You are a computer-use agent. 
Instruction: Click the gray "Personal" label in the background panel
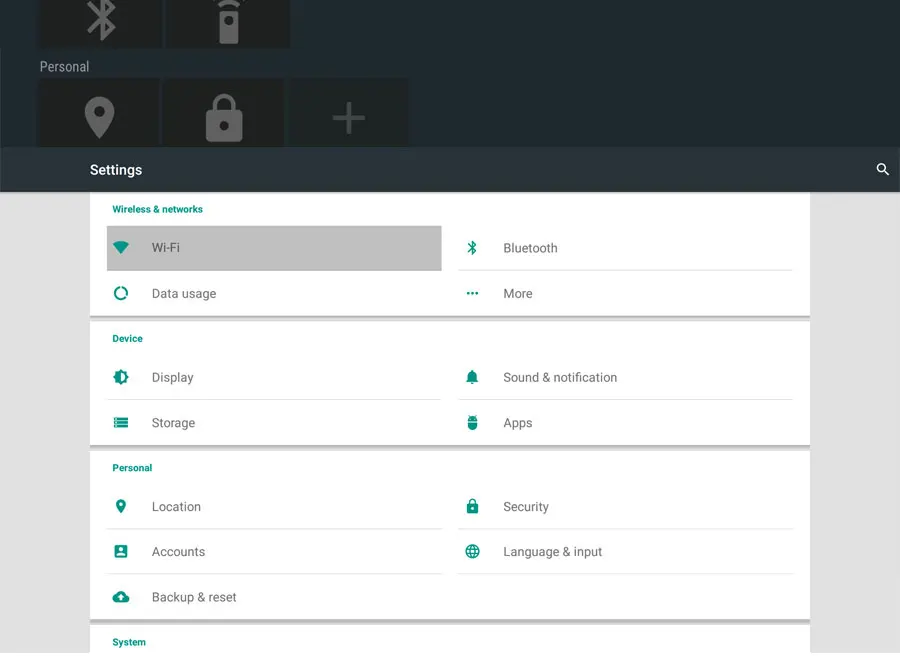tap(64, 67)
